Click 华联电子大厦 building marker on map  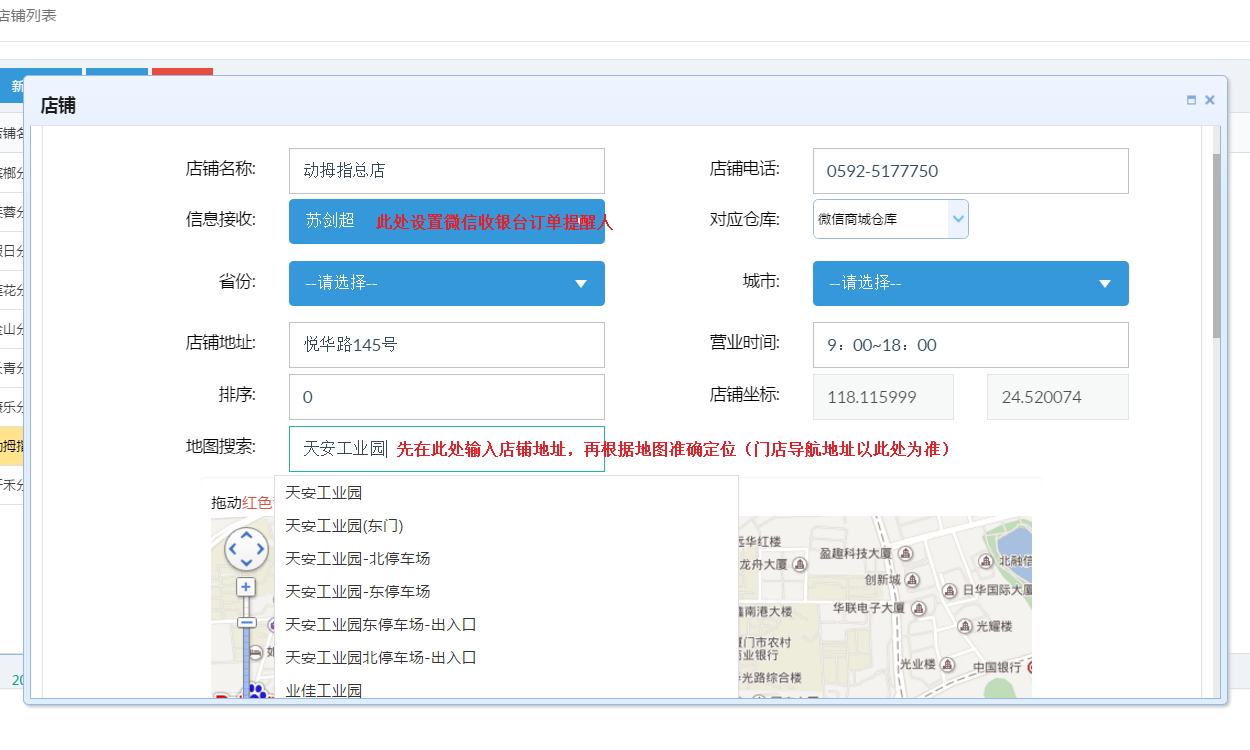(920, 607)
